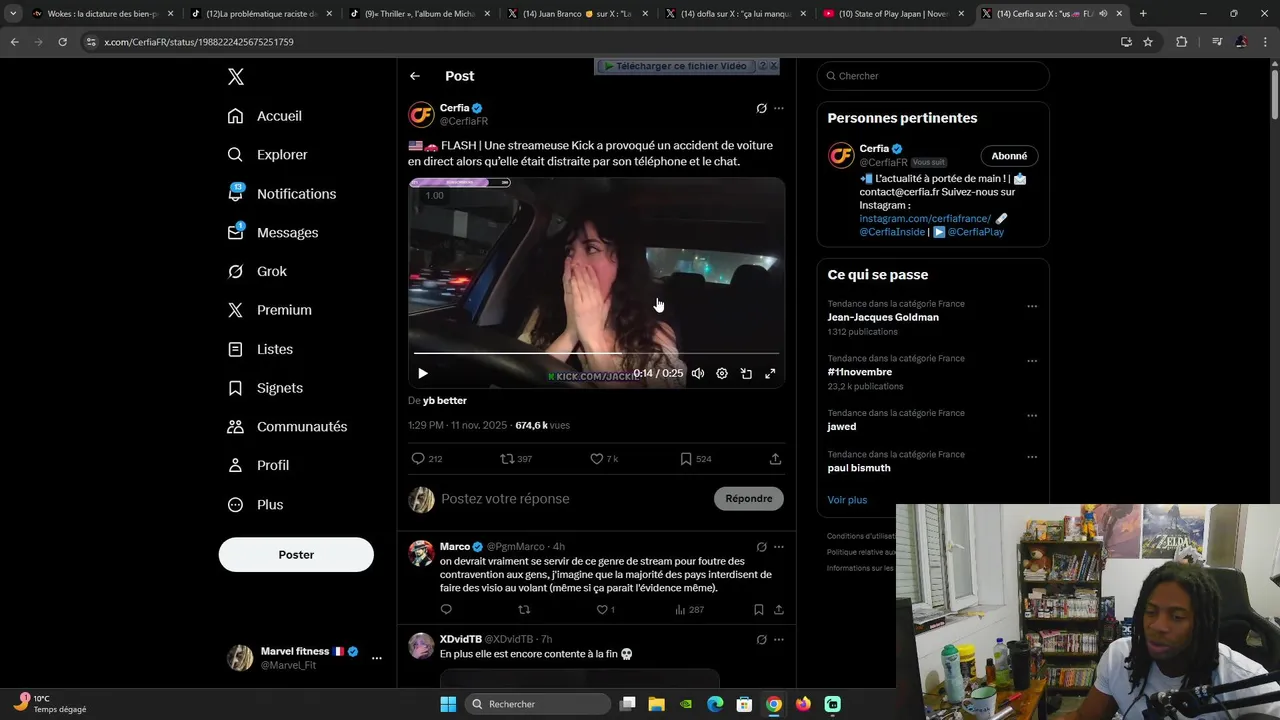Share the Cerfia post
The image size is (1280, 720).
tap(775, 459)
